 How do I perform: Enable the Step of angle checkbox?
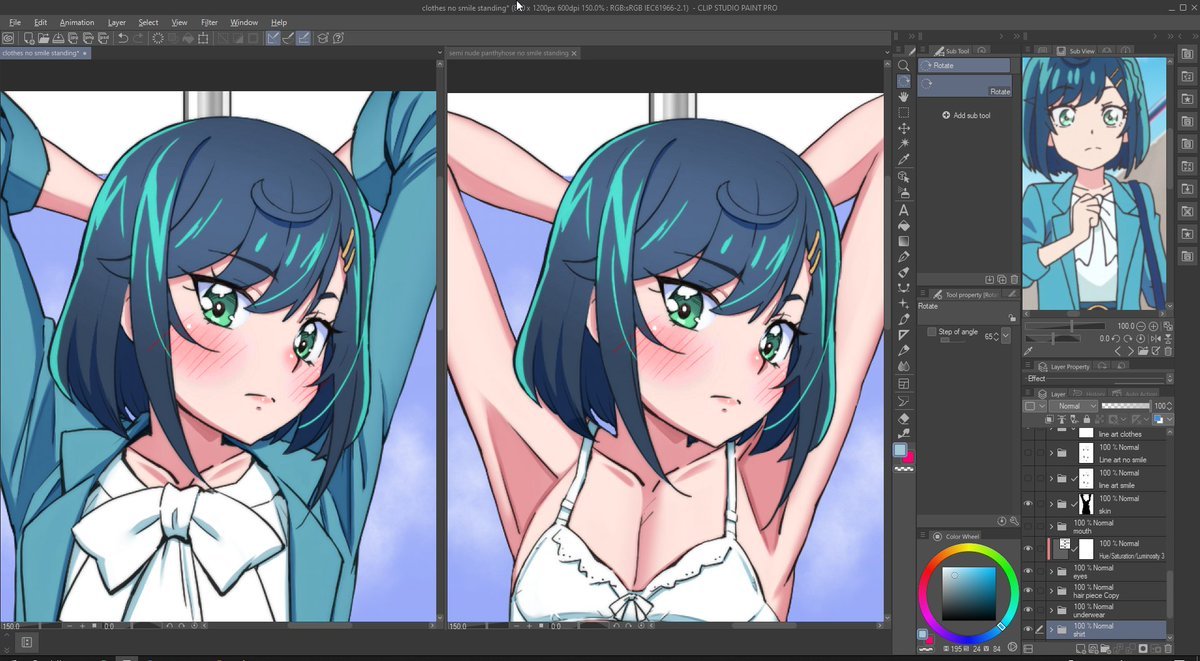(932, 332)
